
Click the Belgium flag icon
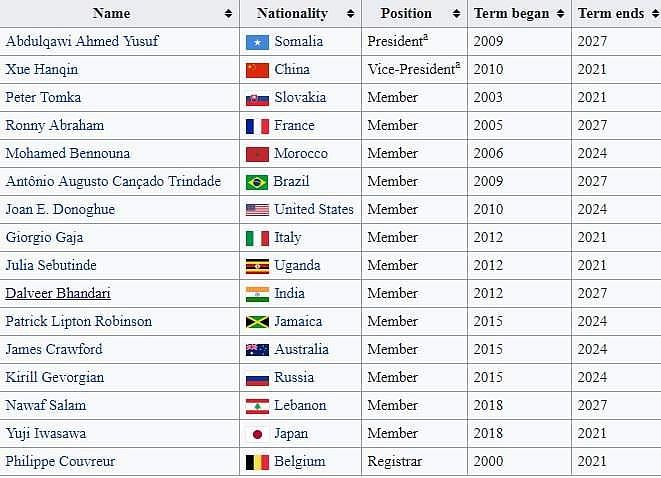pyautogui.click(x=257, y=462)
